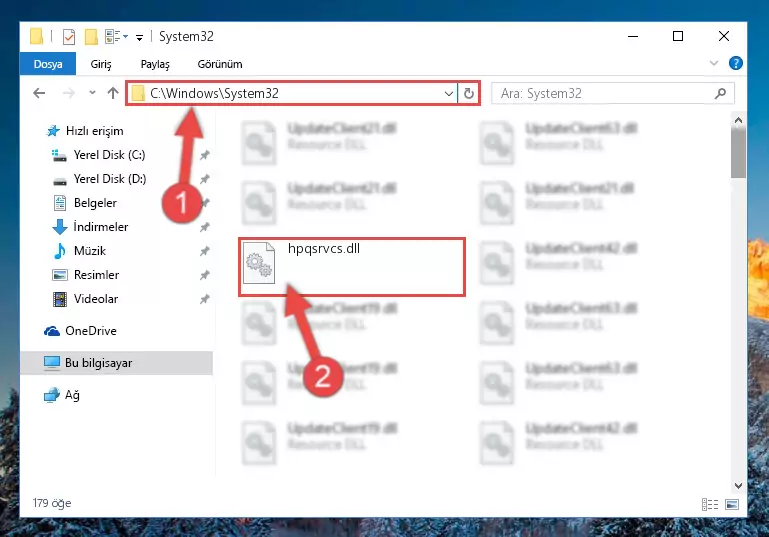Image resolution: width=769 pixels, height=537 pixels.
Task: Click the Müzik note icon
Action: tap(60, 251)
